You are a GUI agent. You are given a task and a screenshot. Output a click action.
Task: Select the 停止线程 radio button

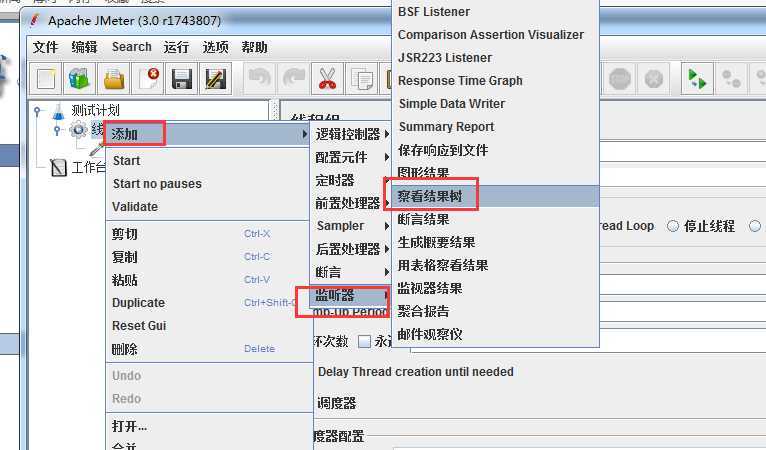coord(673,226)
